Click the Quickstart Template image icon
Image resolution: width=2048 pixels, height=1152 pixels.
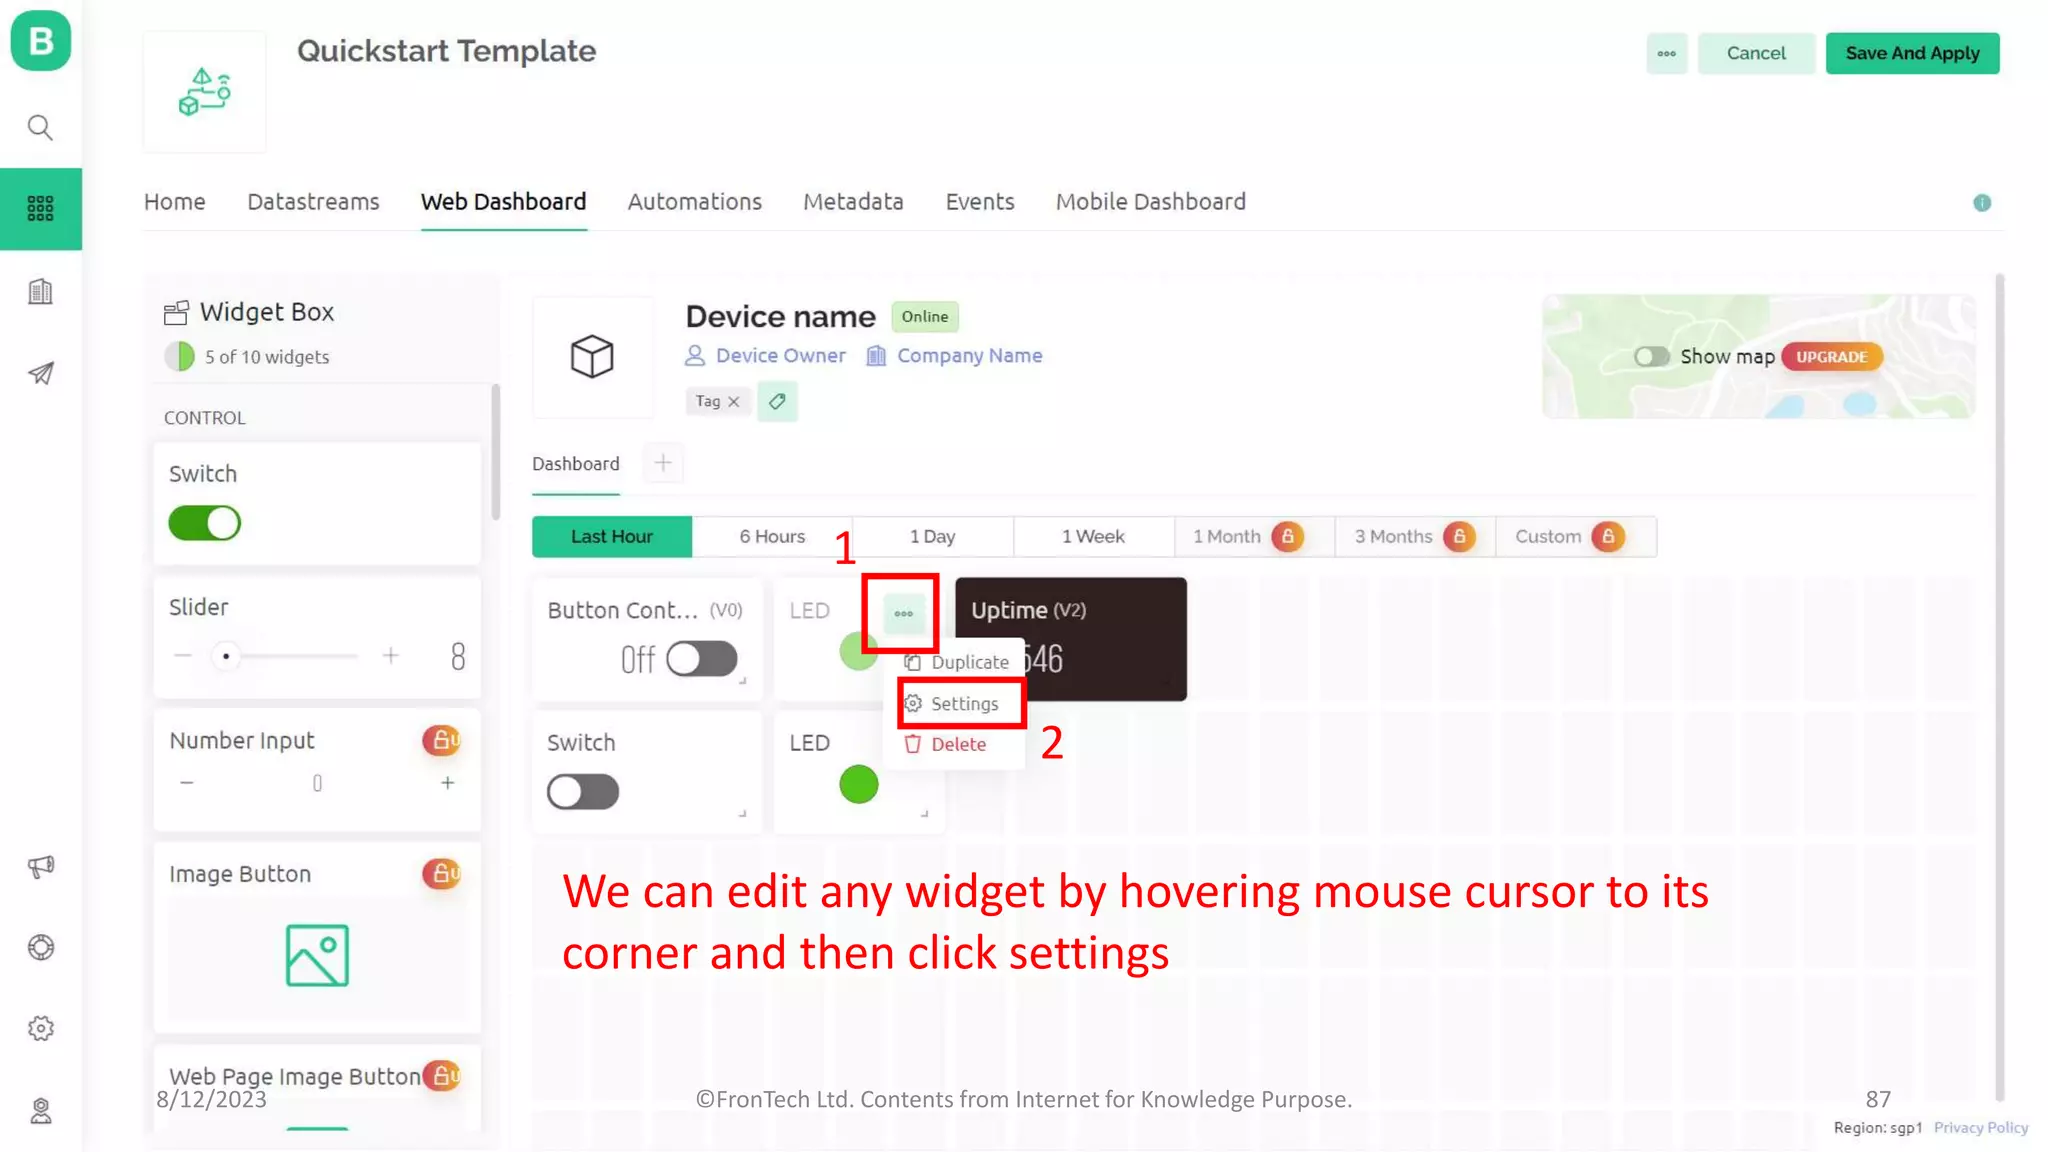(x=205, y=92)
